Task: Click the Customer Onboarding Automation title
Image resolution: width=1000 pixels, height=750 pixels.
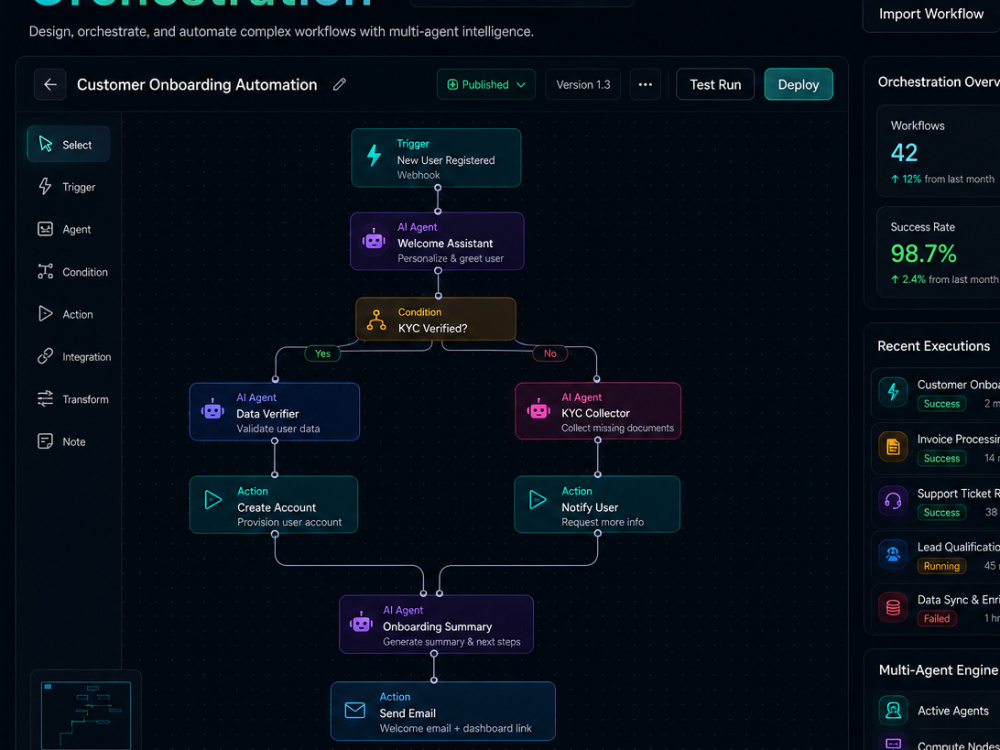Action: coord(196,85)
